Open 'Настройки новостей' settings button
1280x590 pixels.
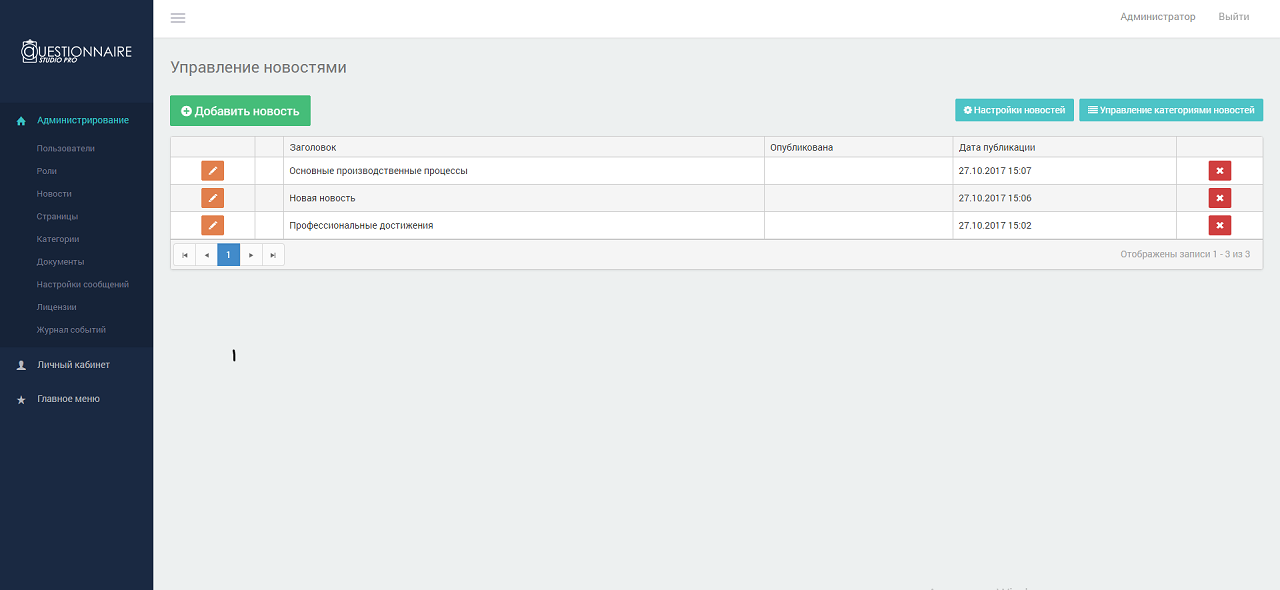coord(1014,110)
